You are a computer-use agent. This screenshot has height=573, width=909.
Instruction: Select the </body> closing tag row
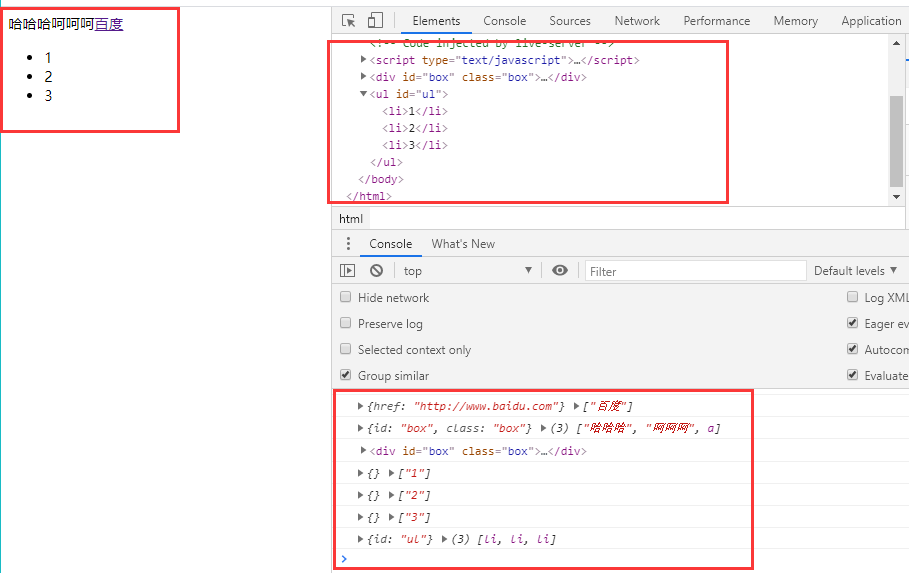(x=381, y=179)
